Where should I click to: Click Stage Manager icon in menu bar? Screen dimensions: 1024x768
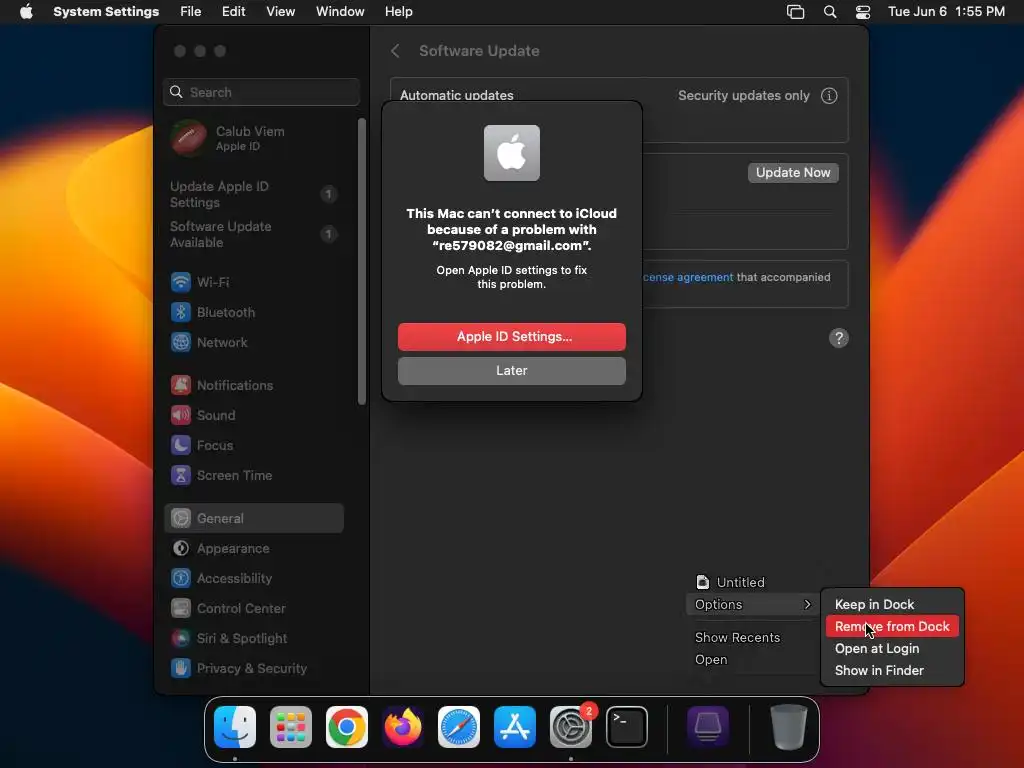795,12
